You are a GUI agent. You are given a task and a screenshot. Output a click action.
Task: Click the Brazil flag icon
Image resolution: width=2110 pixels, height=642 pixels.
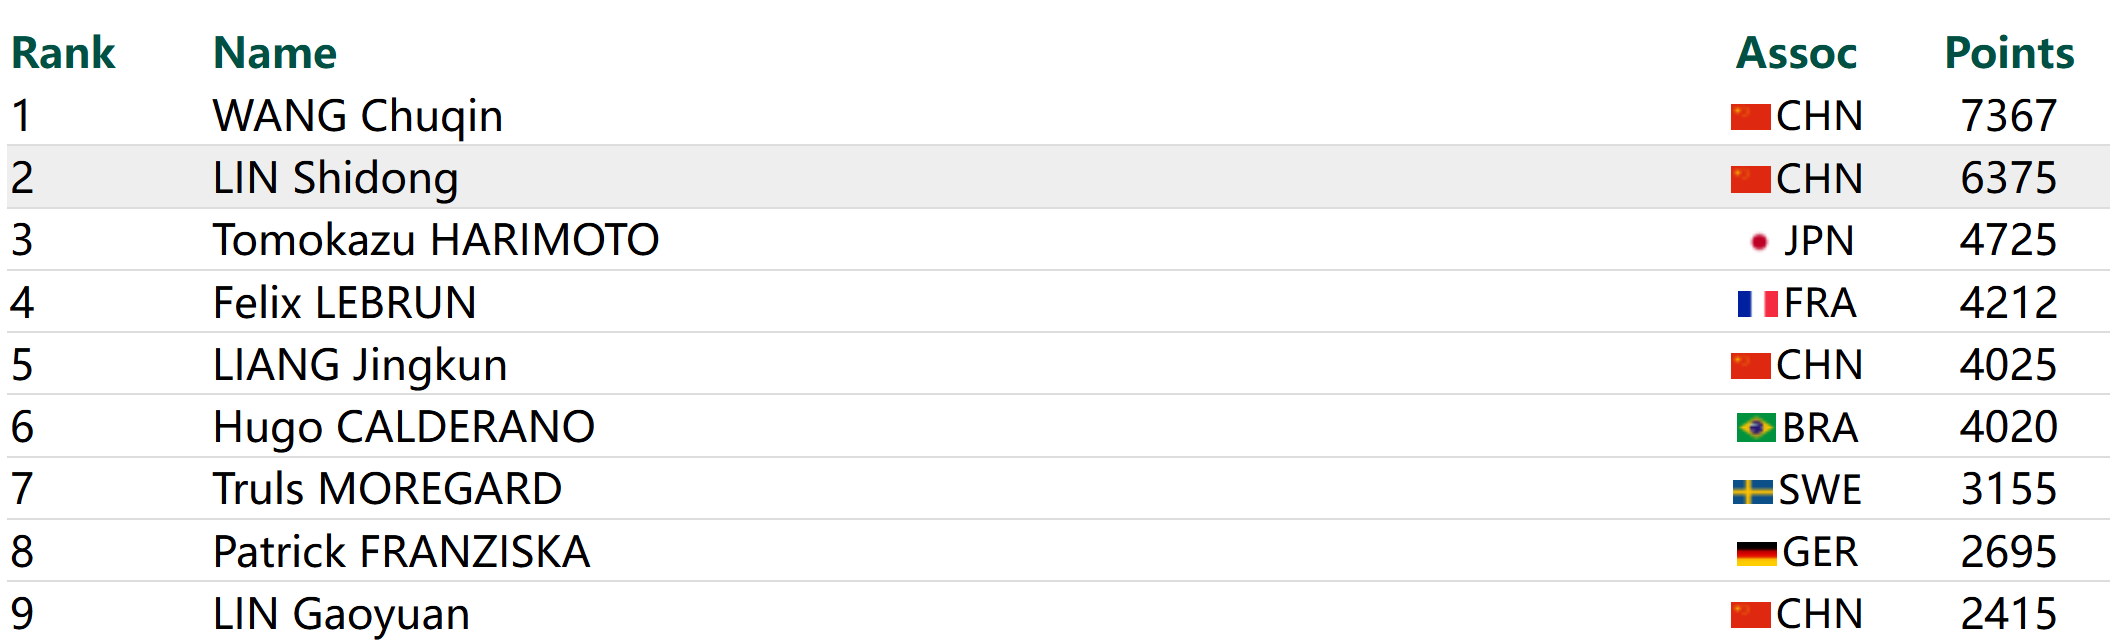tap(1755, 428)
